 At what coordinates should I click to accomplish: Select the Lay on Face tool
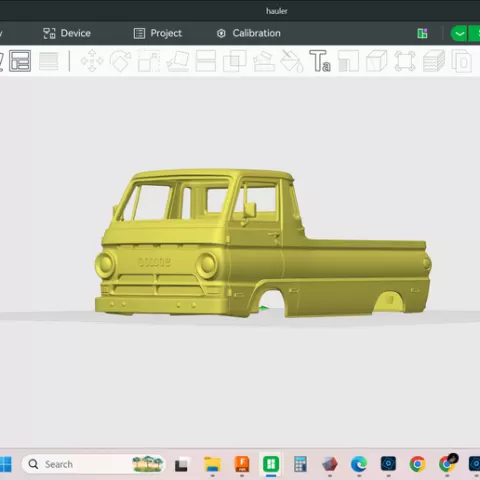click(178, 61)
